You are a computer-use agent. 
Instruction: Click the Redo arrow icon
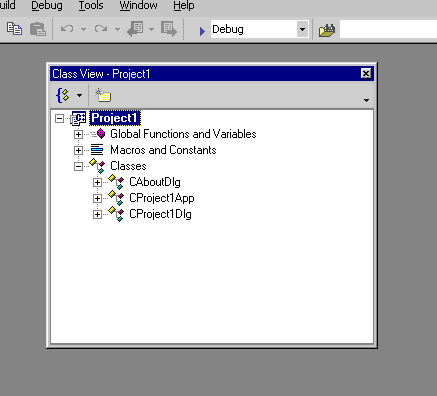coord(101,29)
